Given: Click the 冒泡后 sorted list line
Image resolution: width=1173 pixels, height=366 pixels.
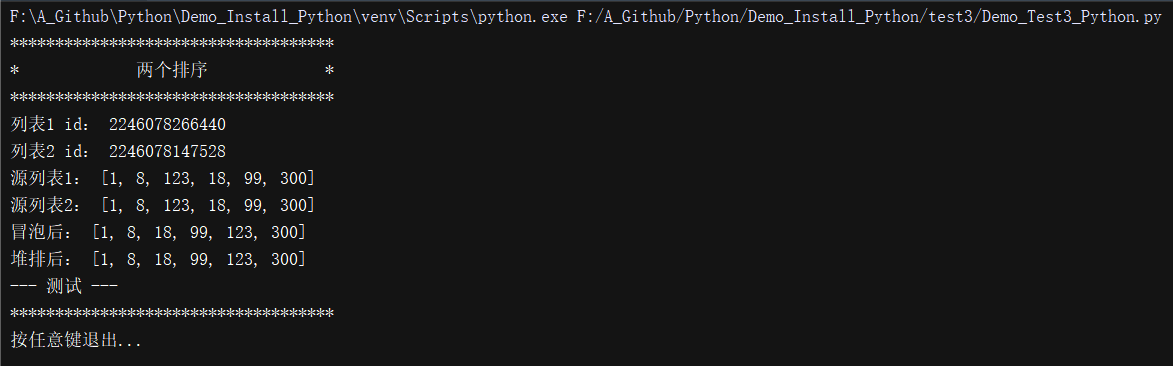Looking at the screenshot, I should (158, 232).
